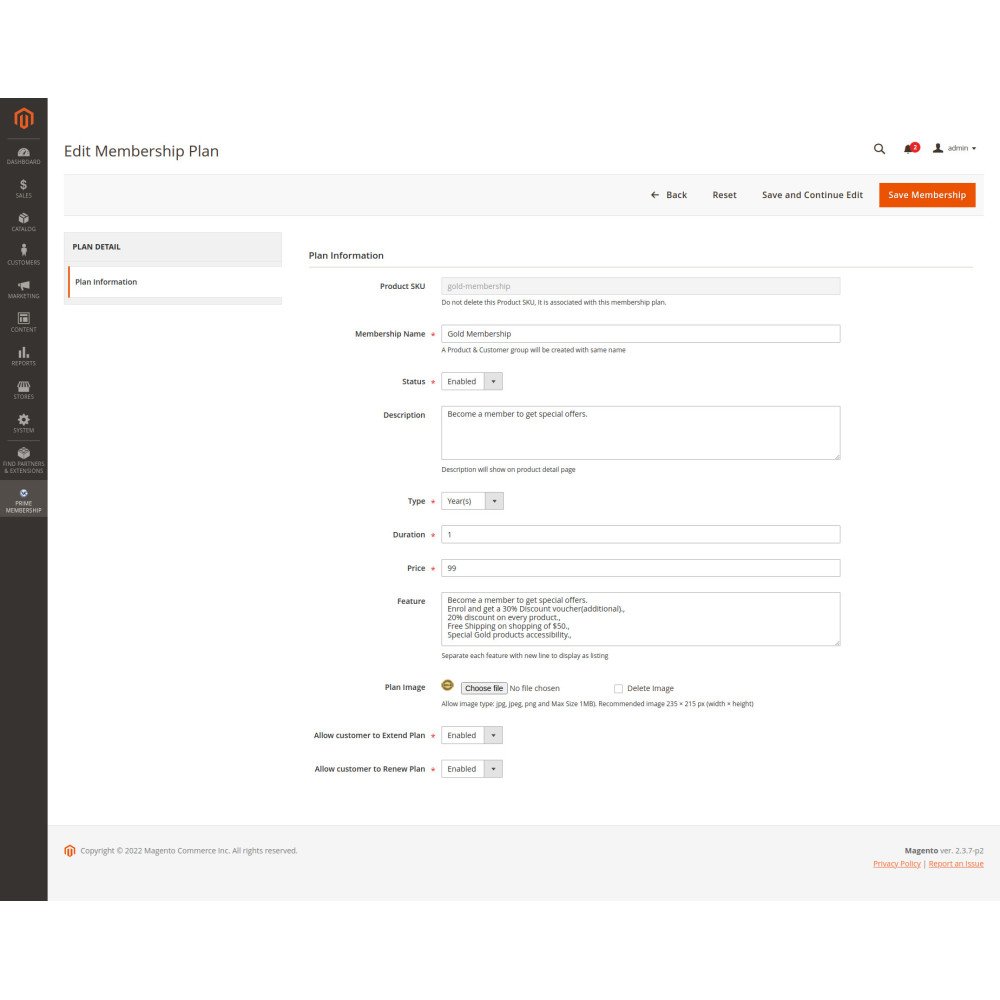The image size is (1000, 1000).
Task: Click Save and Continue Edit
Action: 812,195
